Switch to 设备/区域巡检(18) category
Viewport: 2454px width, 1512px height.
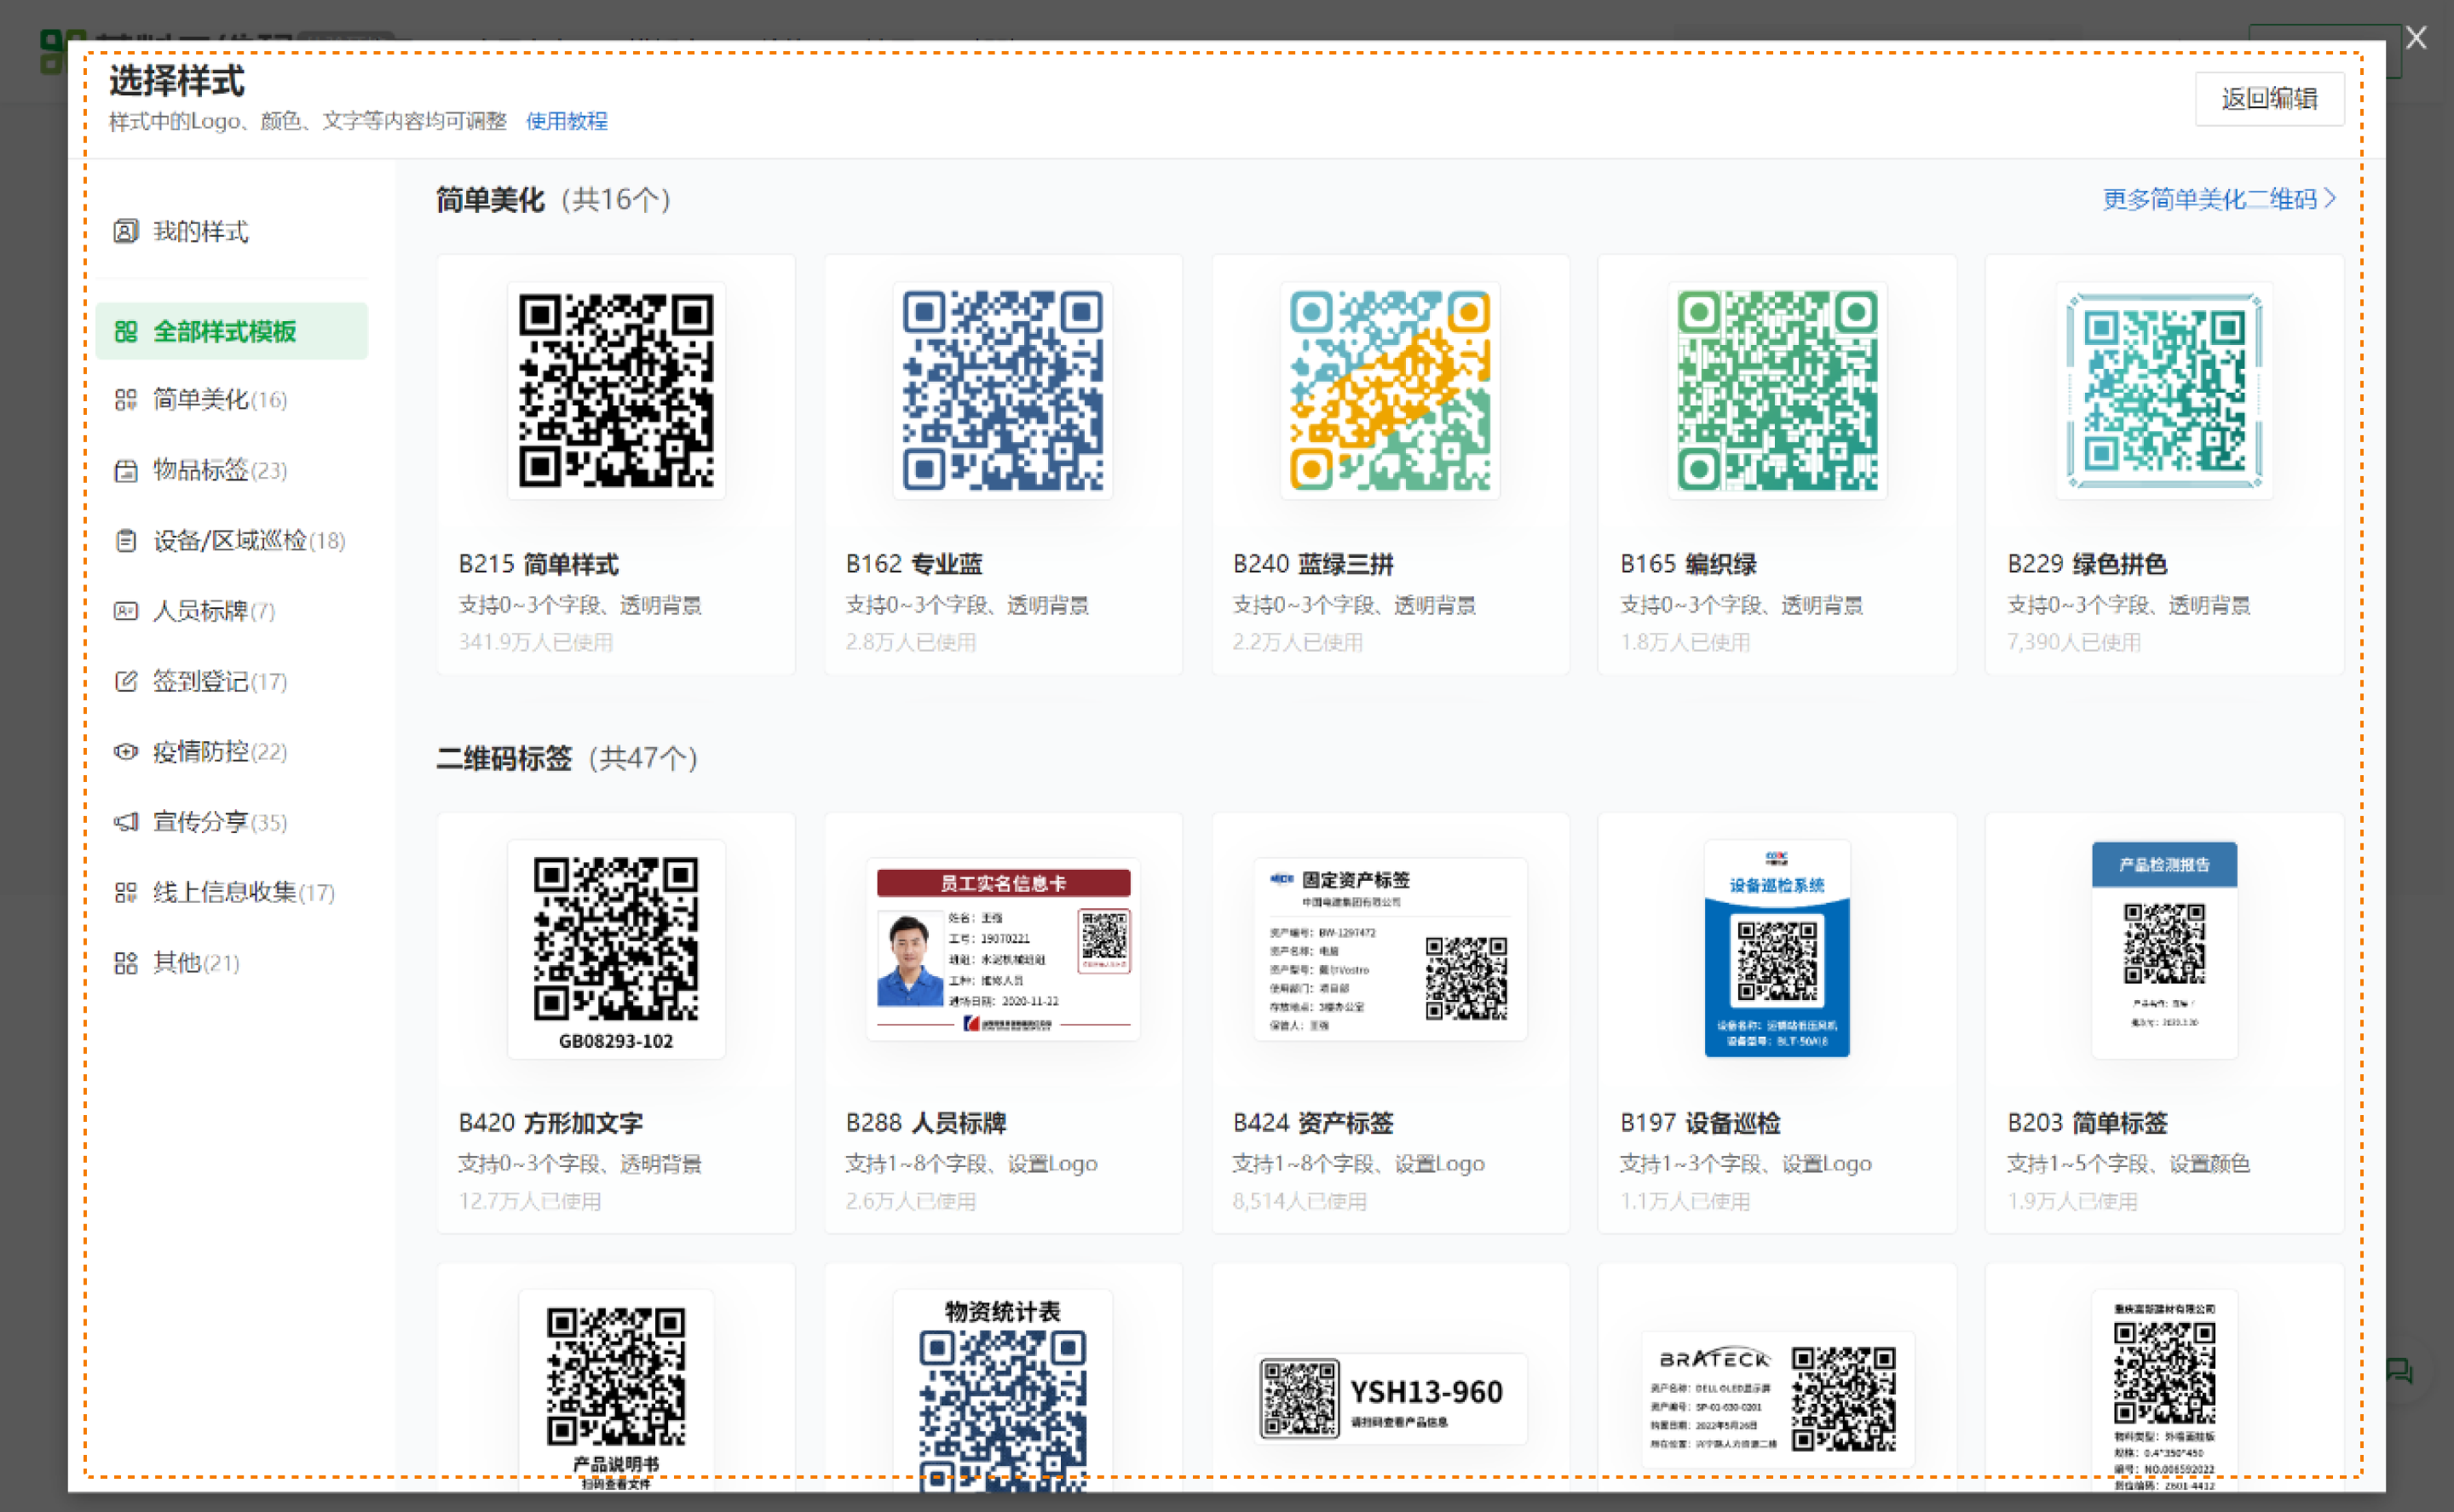232,540
